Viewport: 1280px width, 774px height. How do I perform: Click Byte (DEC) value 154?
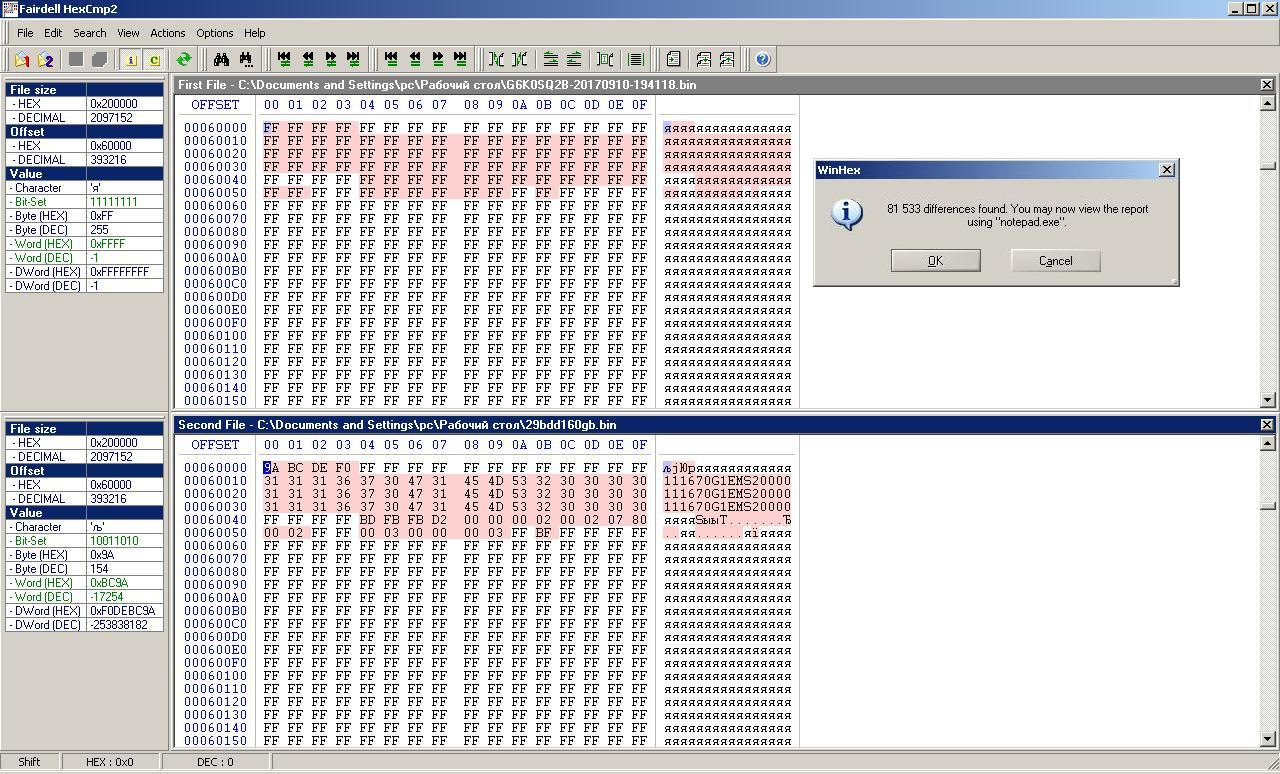[x=124, y=569]
